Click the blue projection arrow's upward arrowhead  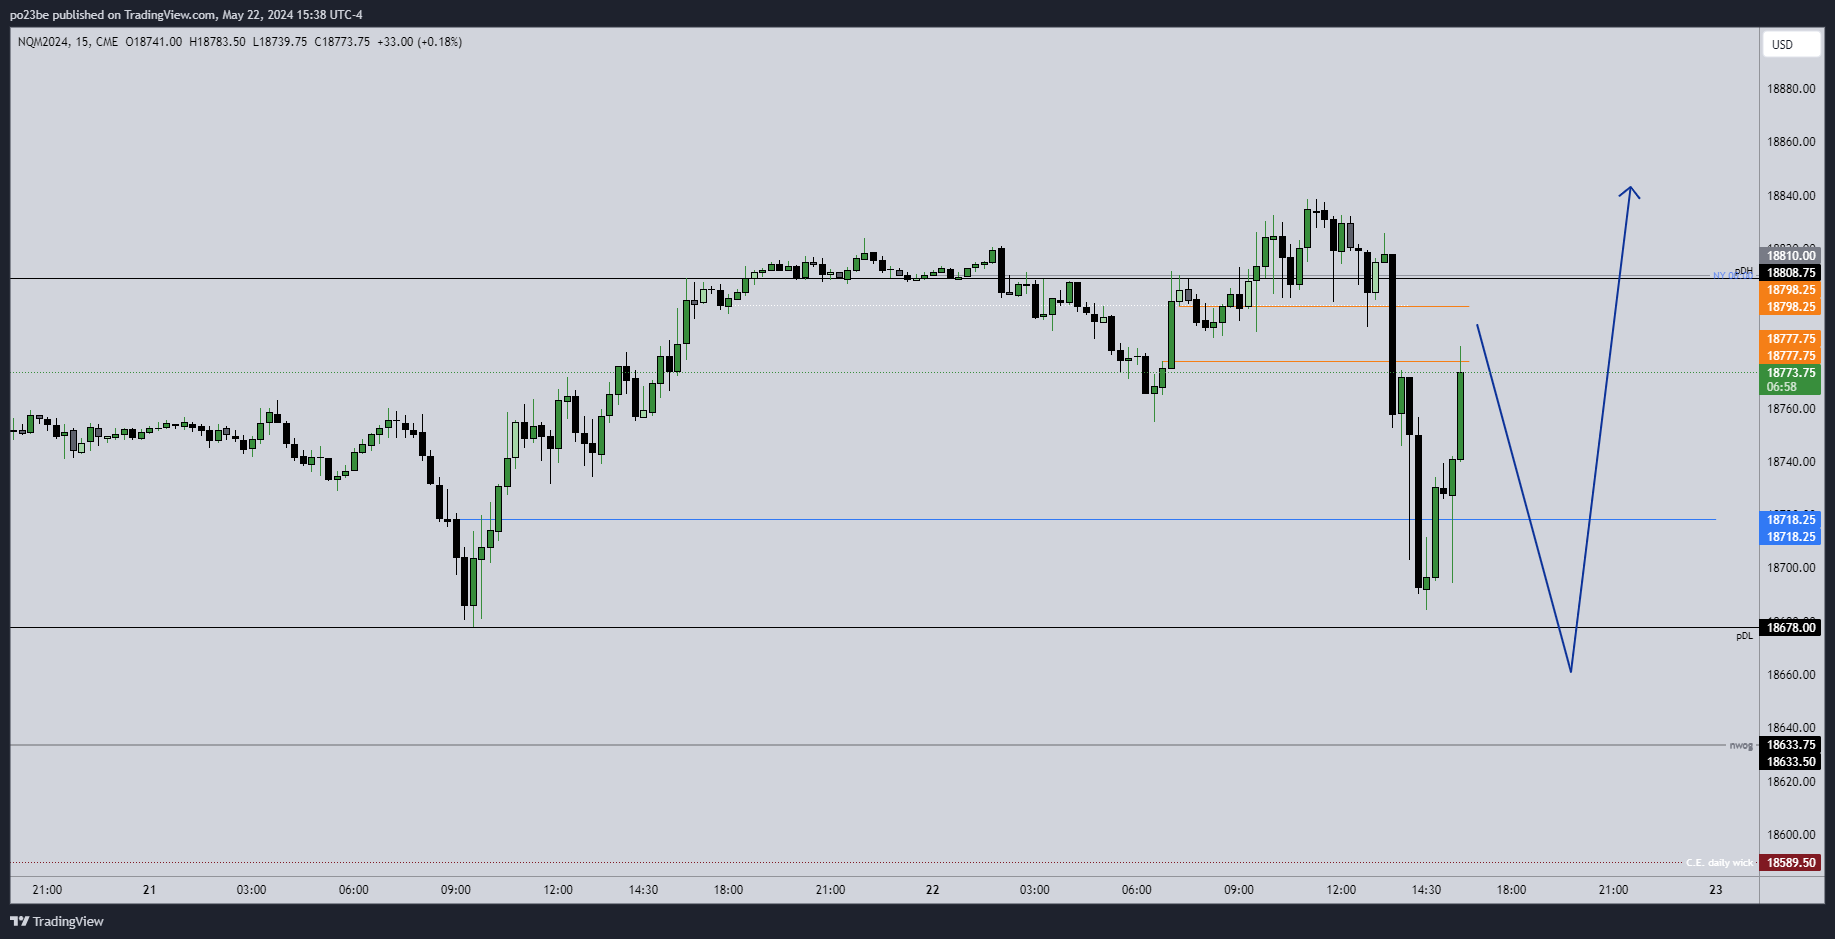point(1630,189)
